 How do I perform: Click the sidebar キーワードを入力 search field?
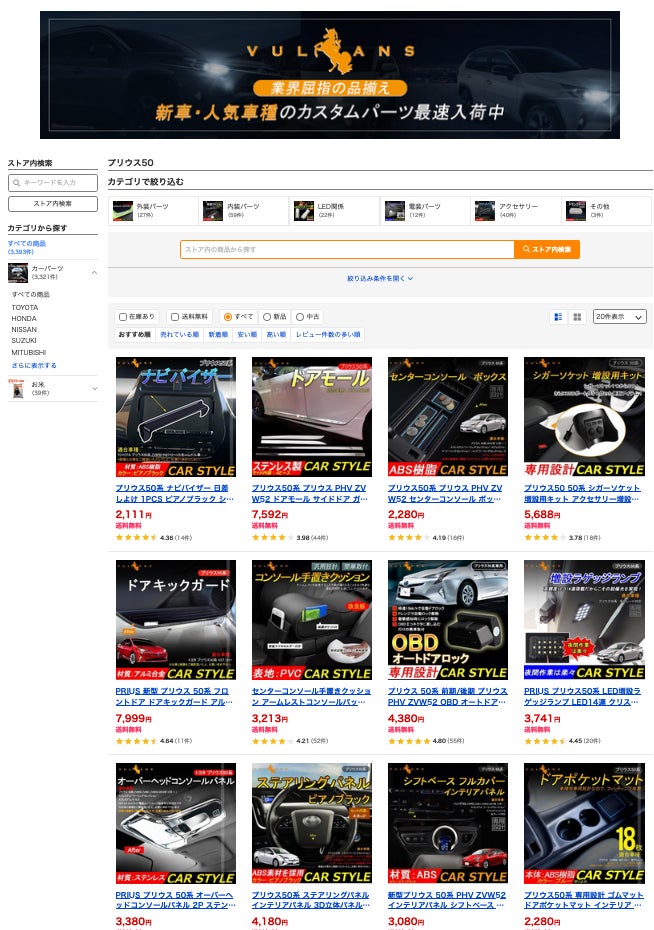53,183
